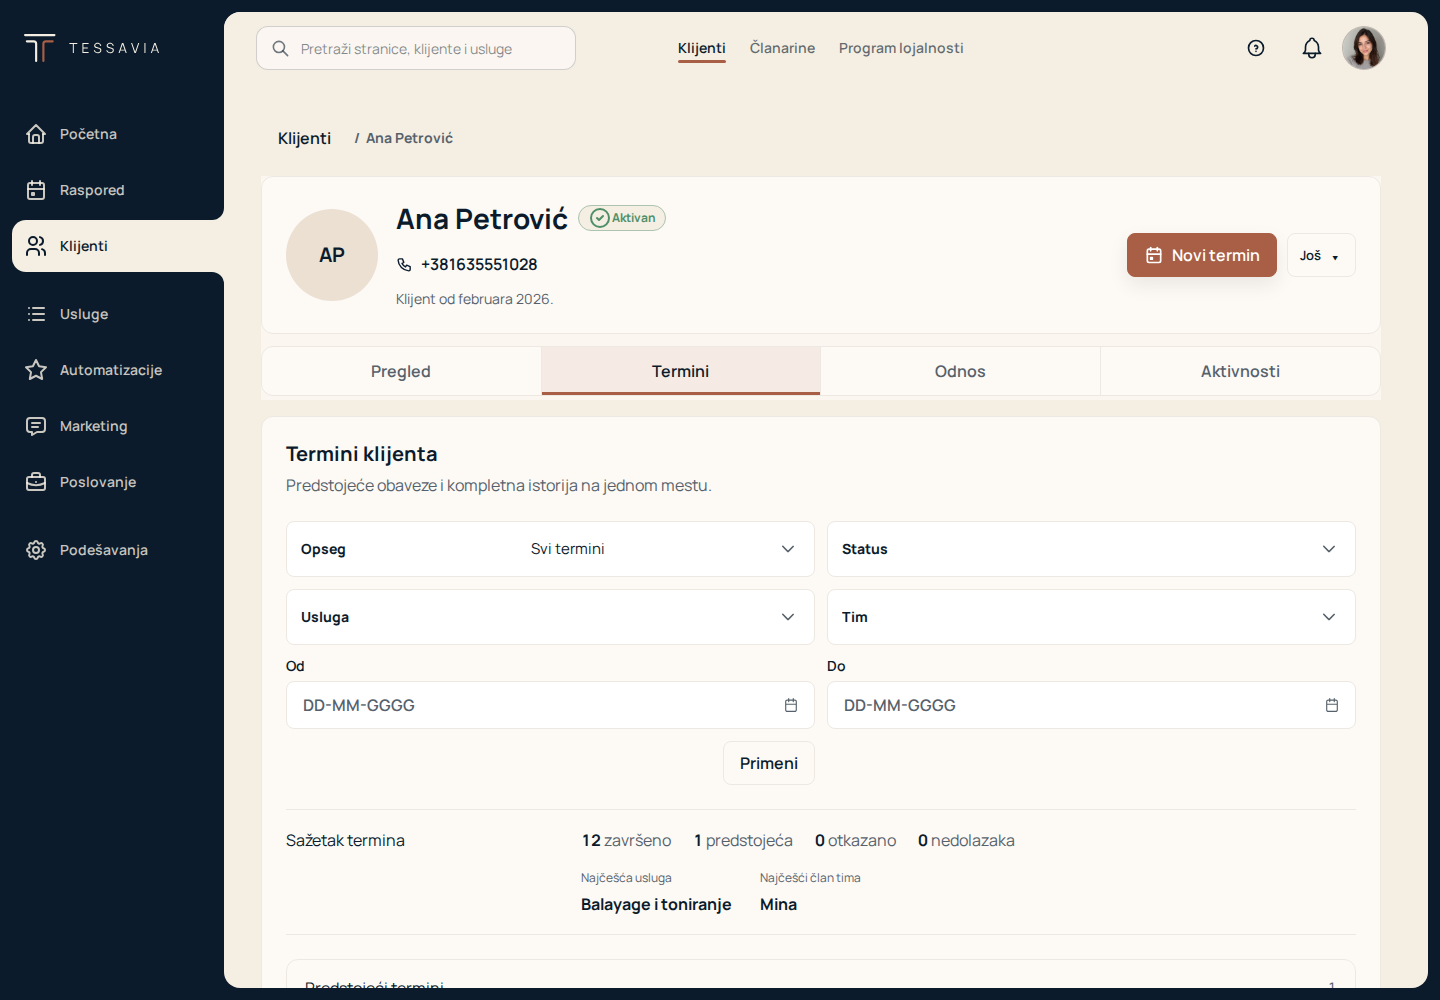The image size is (1440, 1000).
Task: Switch to the Pregled tab
Action: pos(401,371)
